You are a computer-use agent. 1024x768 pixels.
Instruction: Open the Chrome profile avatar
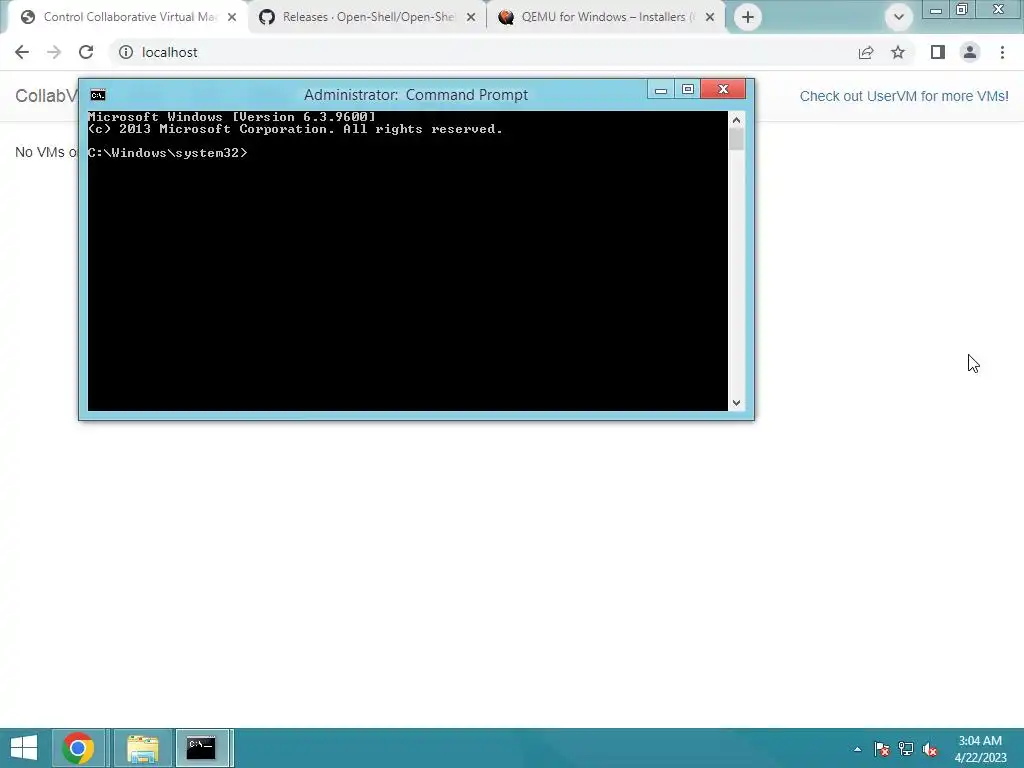coord(970,52)
